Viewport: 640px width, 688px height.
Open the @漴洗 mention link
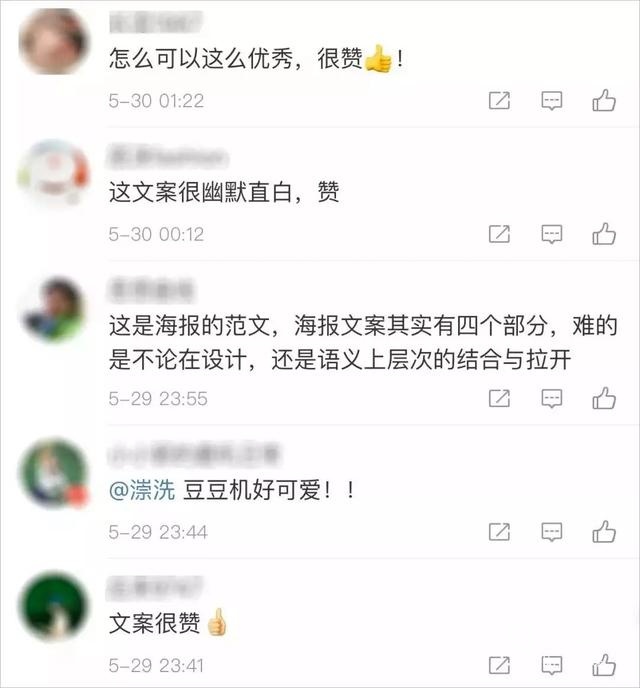pos(142,490)
